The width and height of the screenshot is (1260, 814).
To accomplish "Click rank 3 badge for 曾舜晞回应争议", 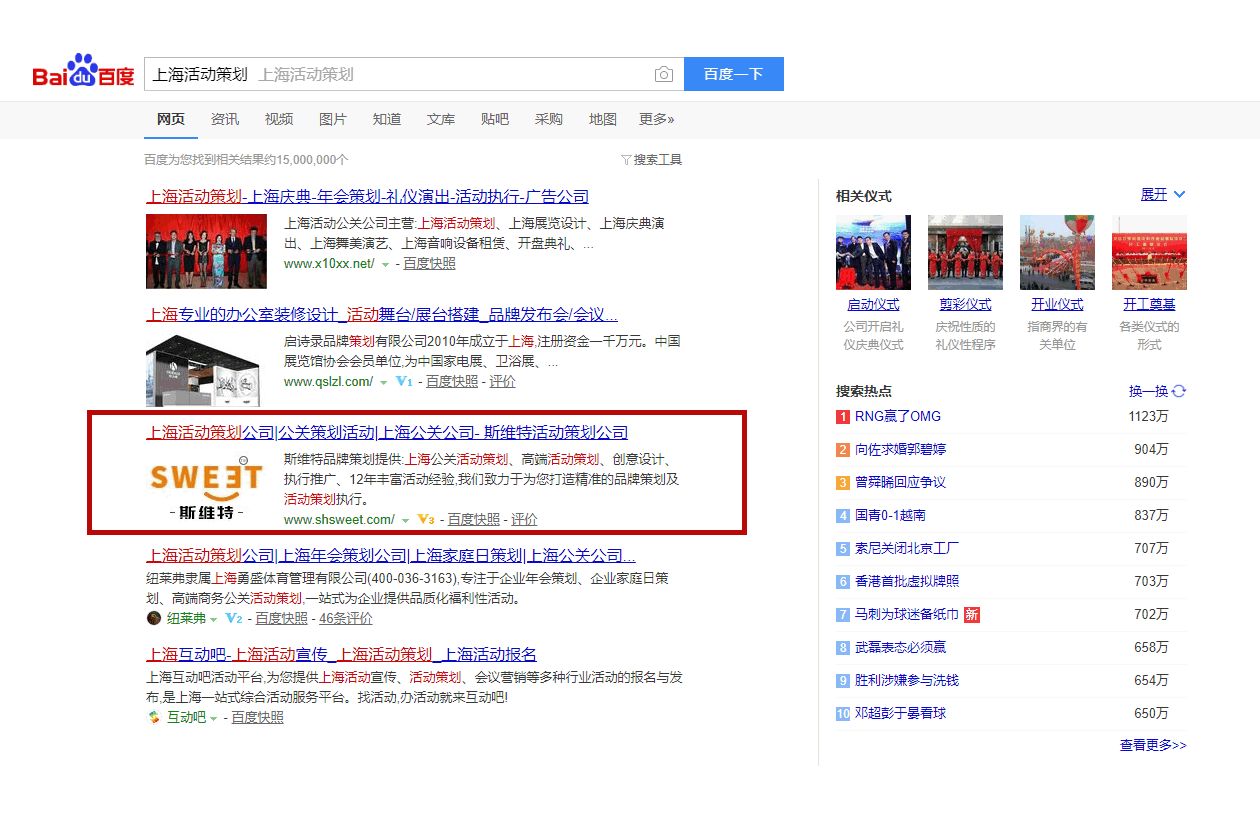I will point(843,483).
